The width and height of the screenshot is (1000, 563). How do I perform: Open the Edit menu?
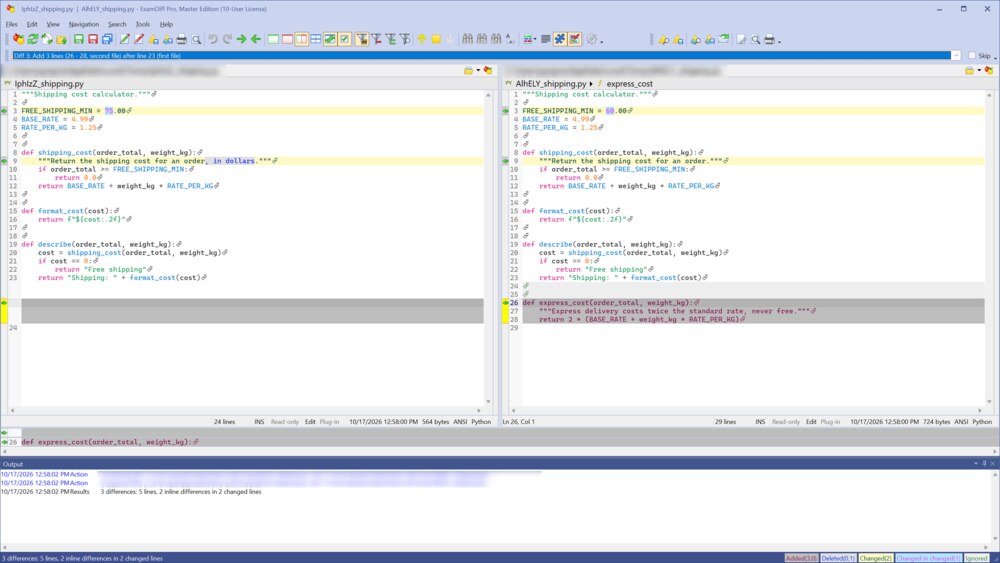pyautogui.click(x=32, y=24)
